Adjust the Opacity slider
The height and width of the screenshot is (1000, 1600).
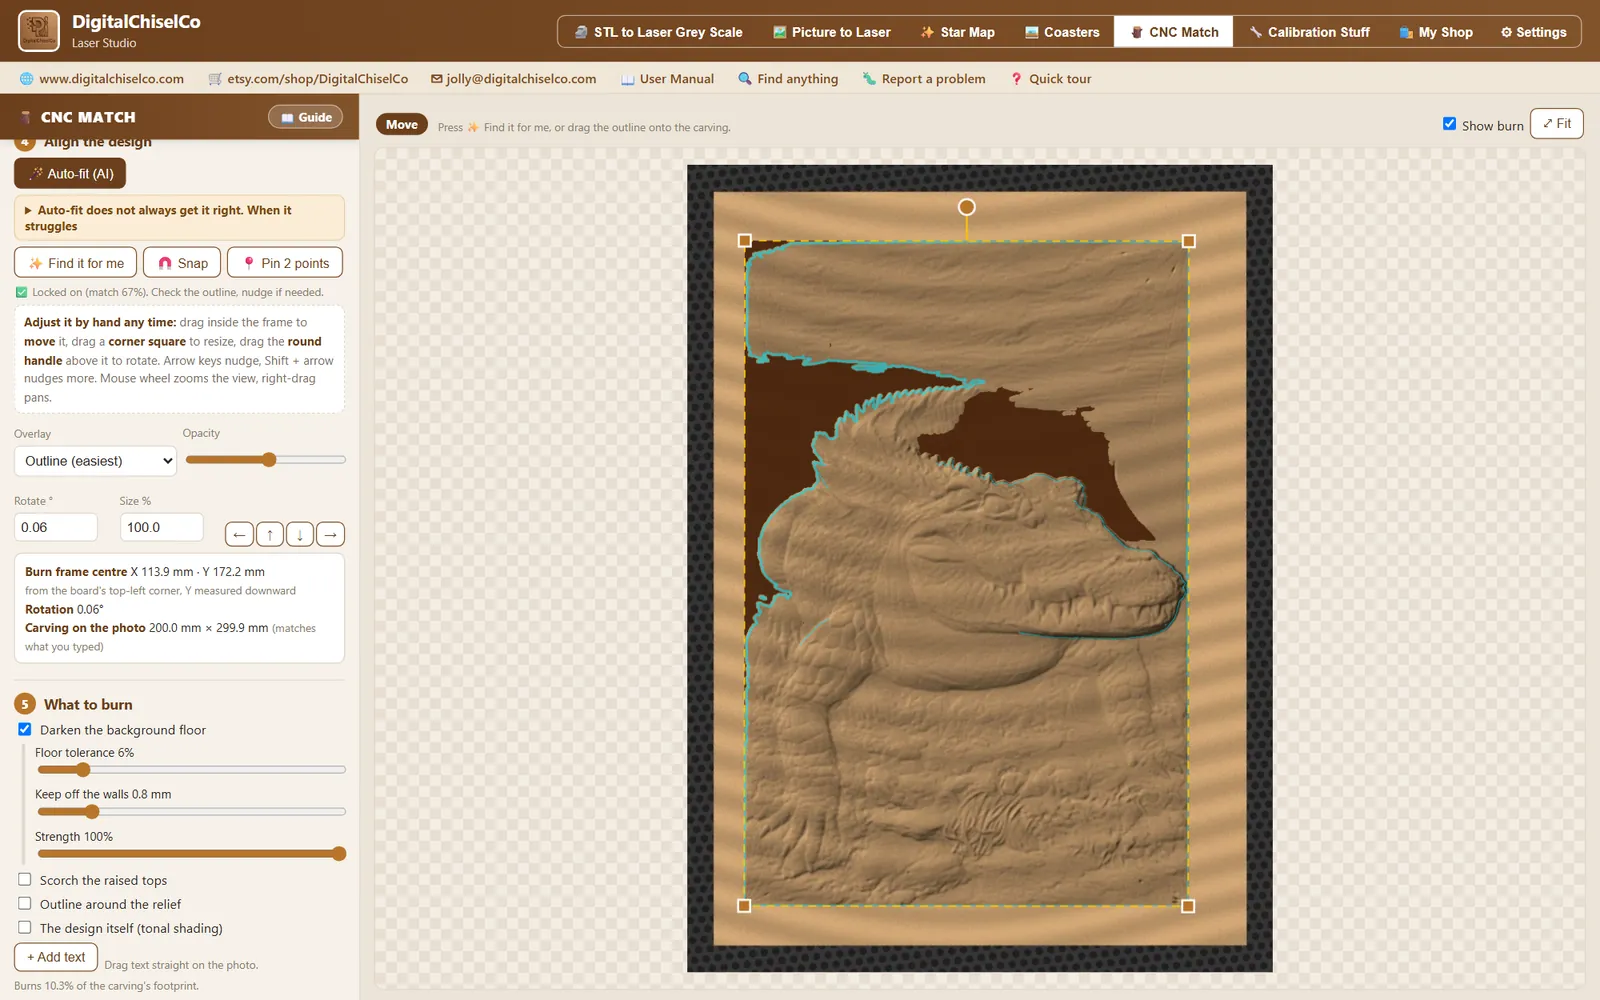point(266,460)
